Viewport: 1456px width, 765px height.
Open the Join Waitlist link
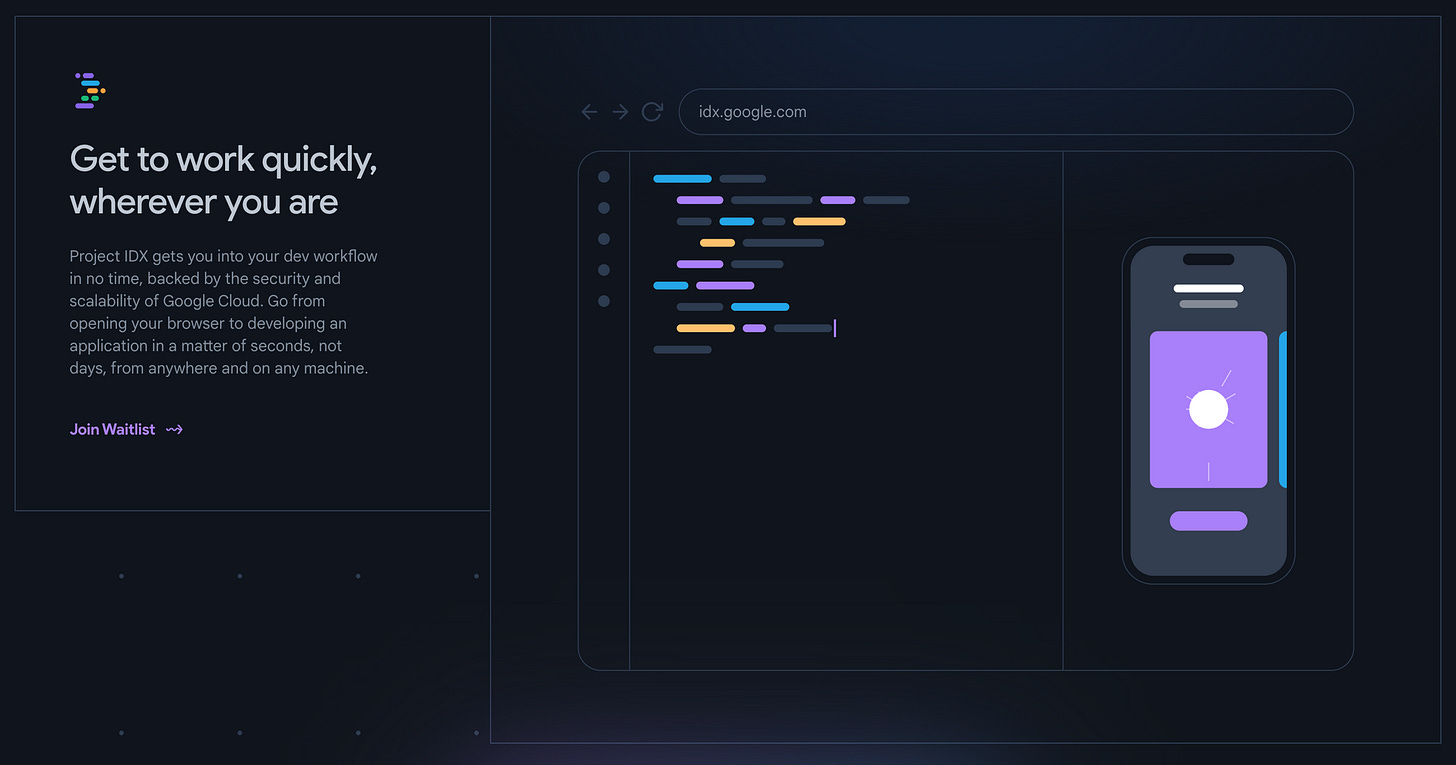click(x=126, y=429)
